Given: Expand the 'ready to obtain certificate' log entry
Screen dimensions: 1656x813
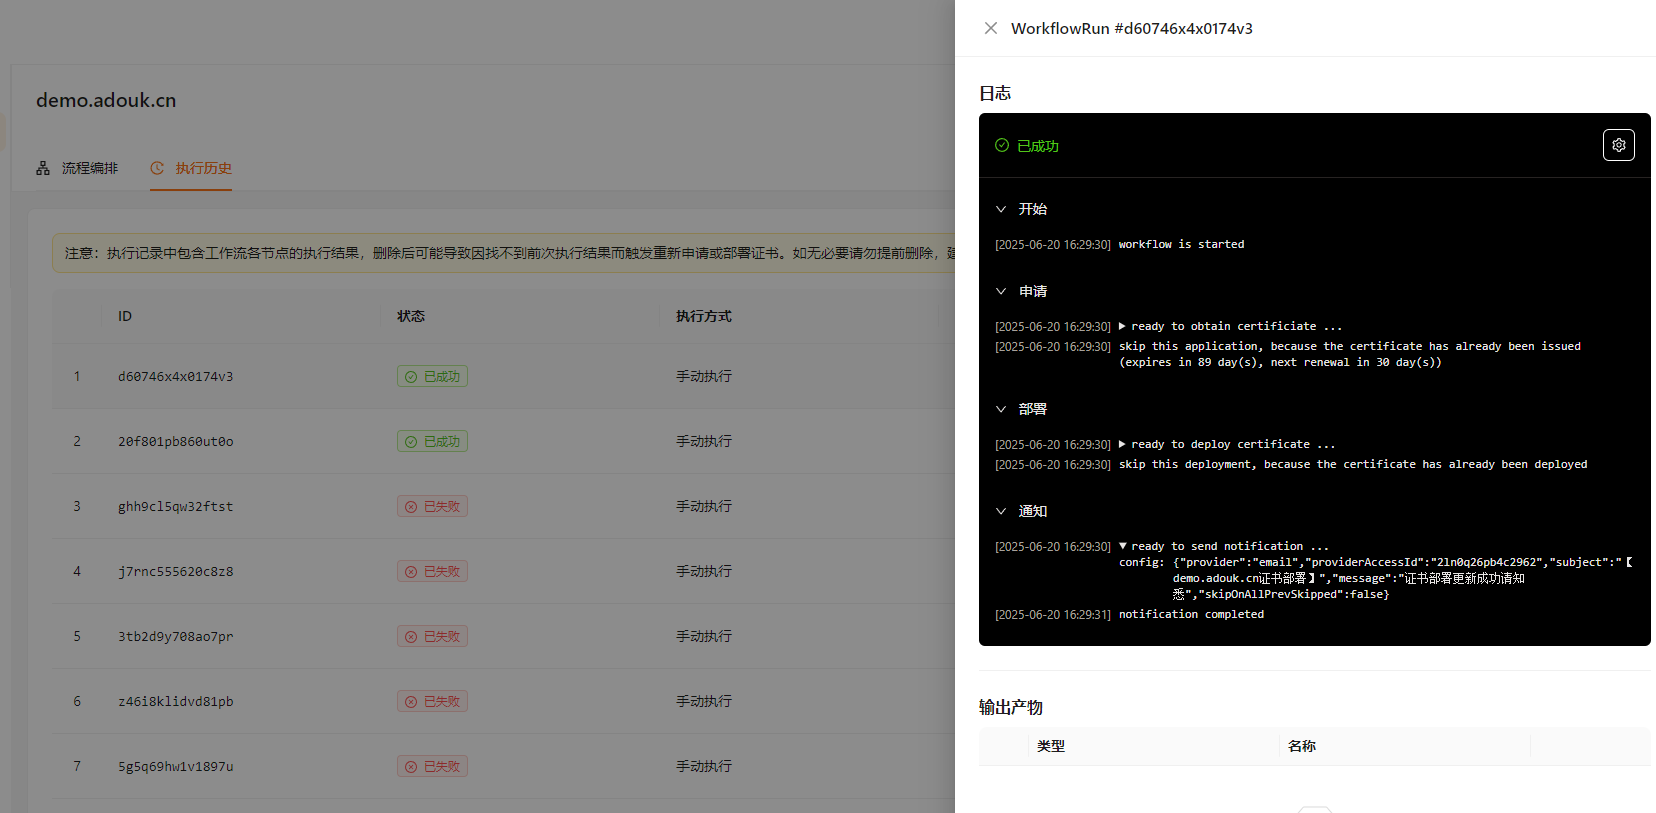Looking at the screenshot, I should point(1123,326).
